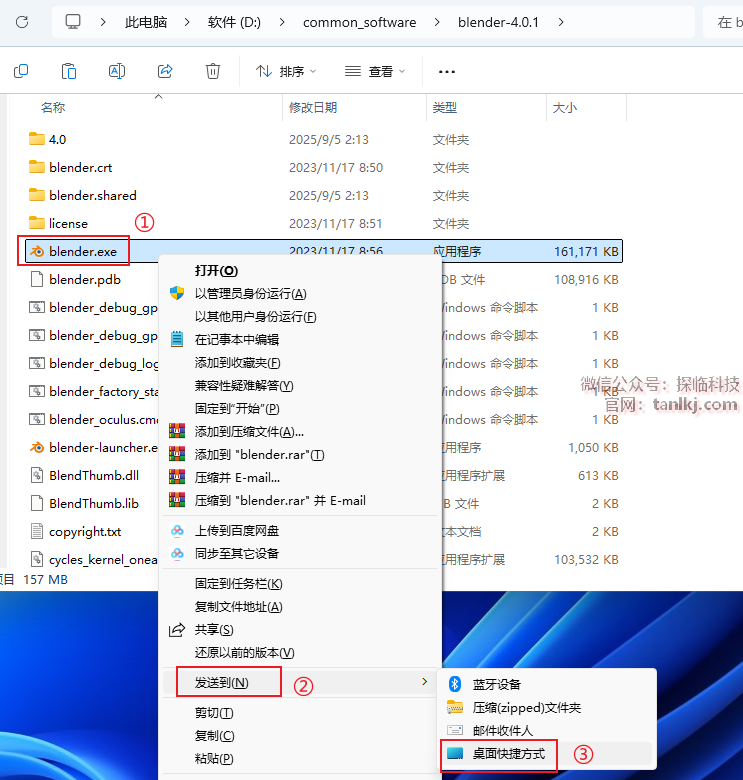
Task: Expand chevron after common_software in breadcrumb
Action: [437, 22]
